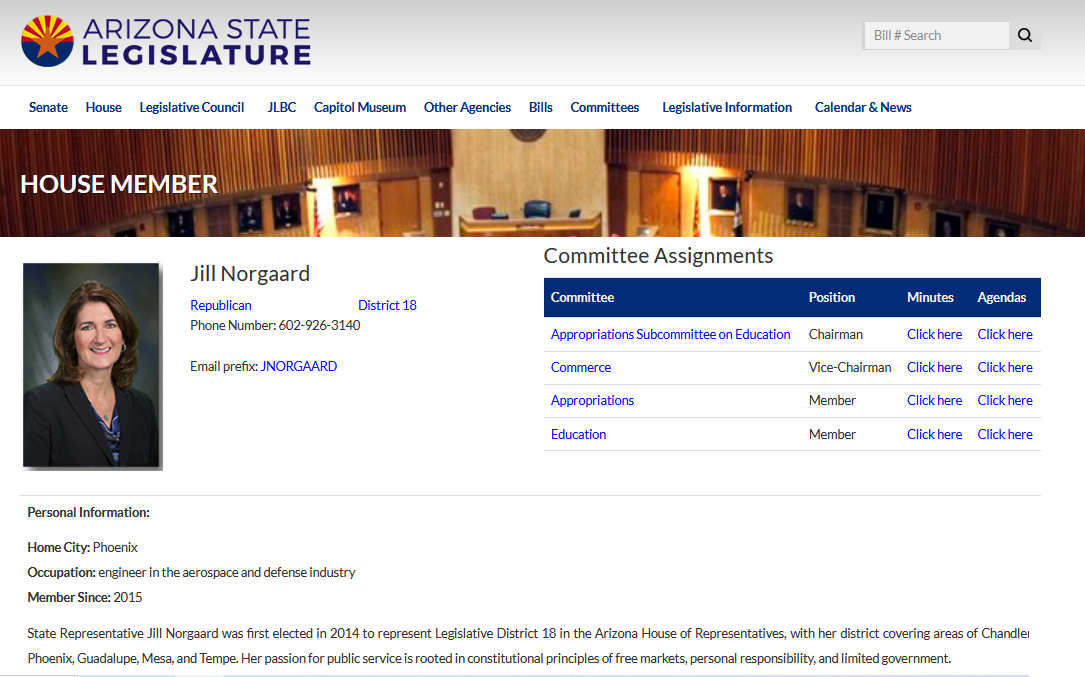Open the Commerce committee link
1085x677 pixels.
[x=581, y=368]
